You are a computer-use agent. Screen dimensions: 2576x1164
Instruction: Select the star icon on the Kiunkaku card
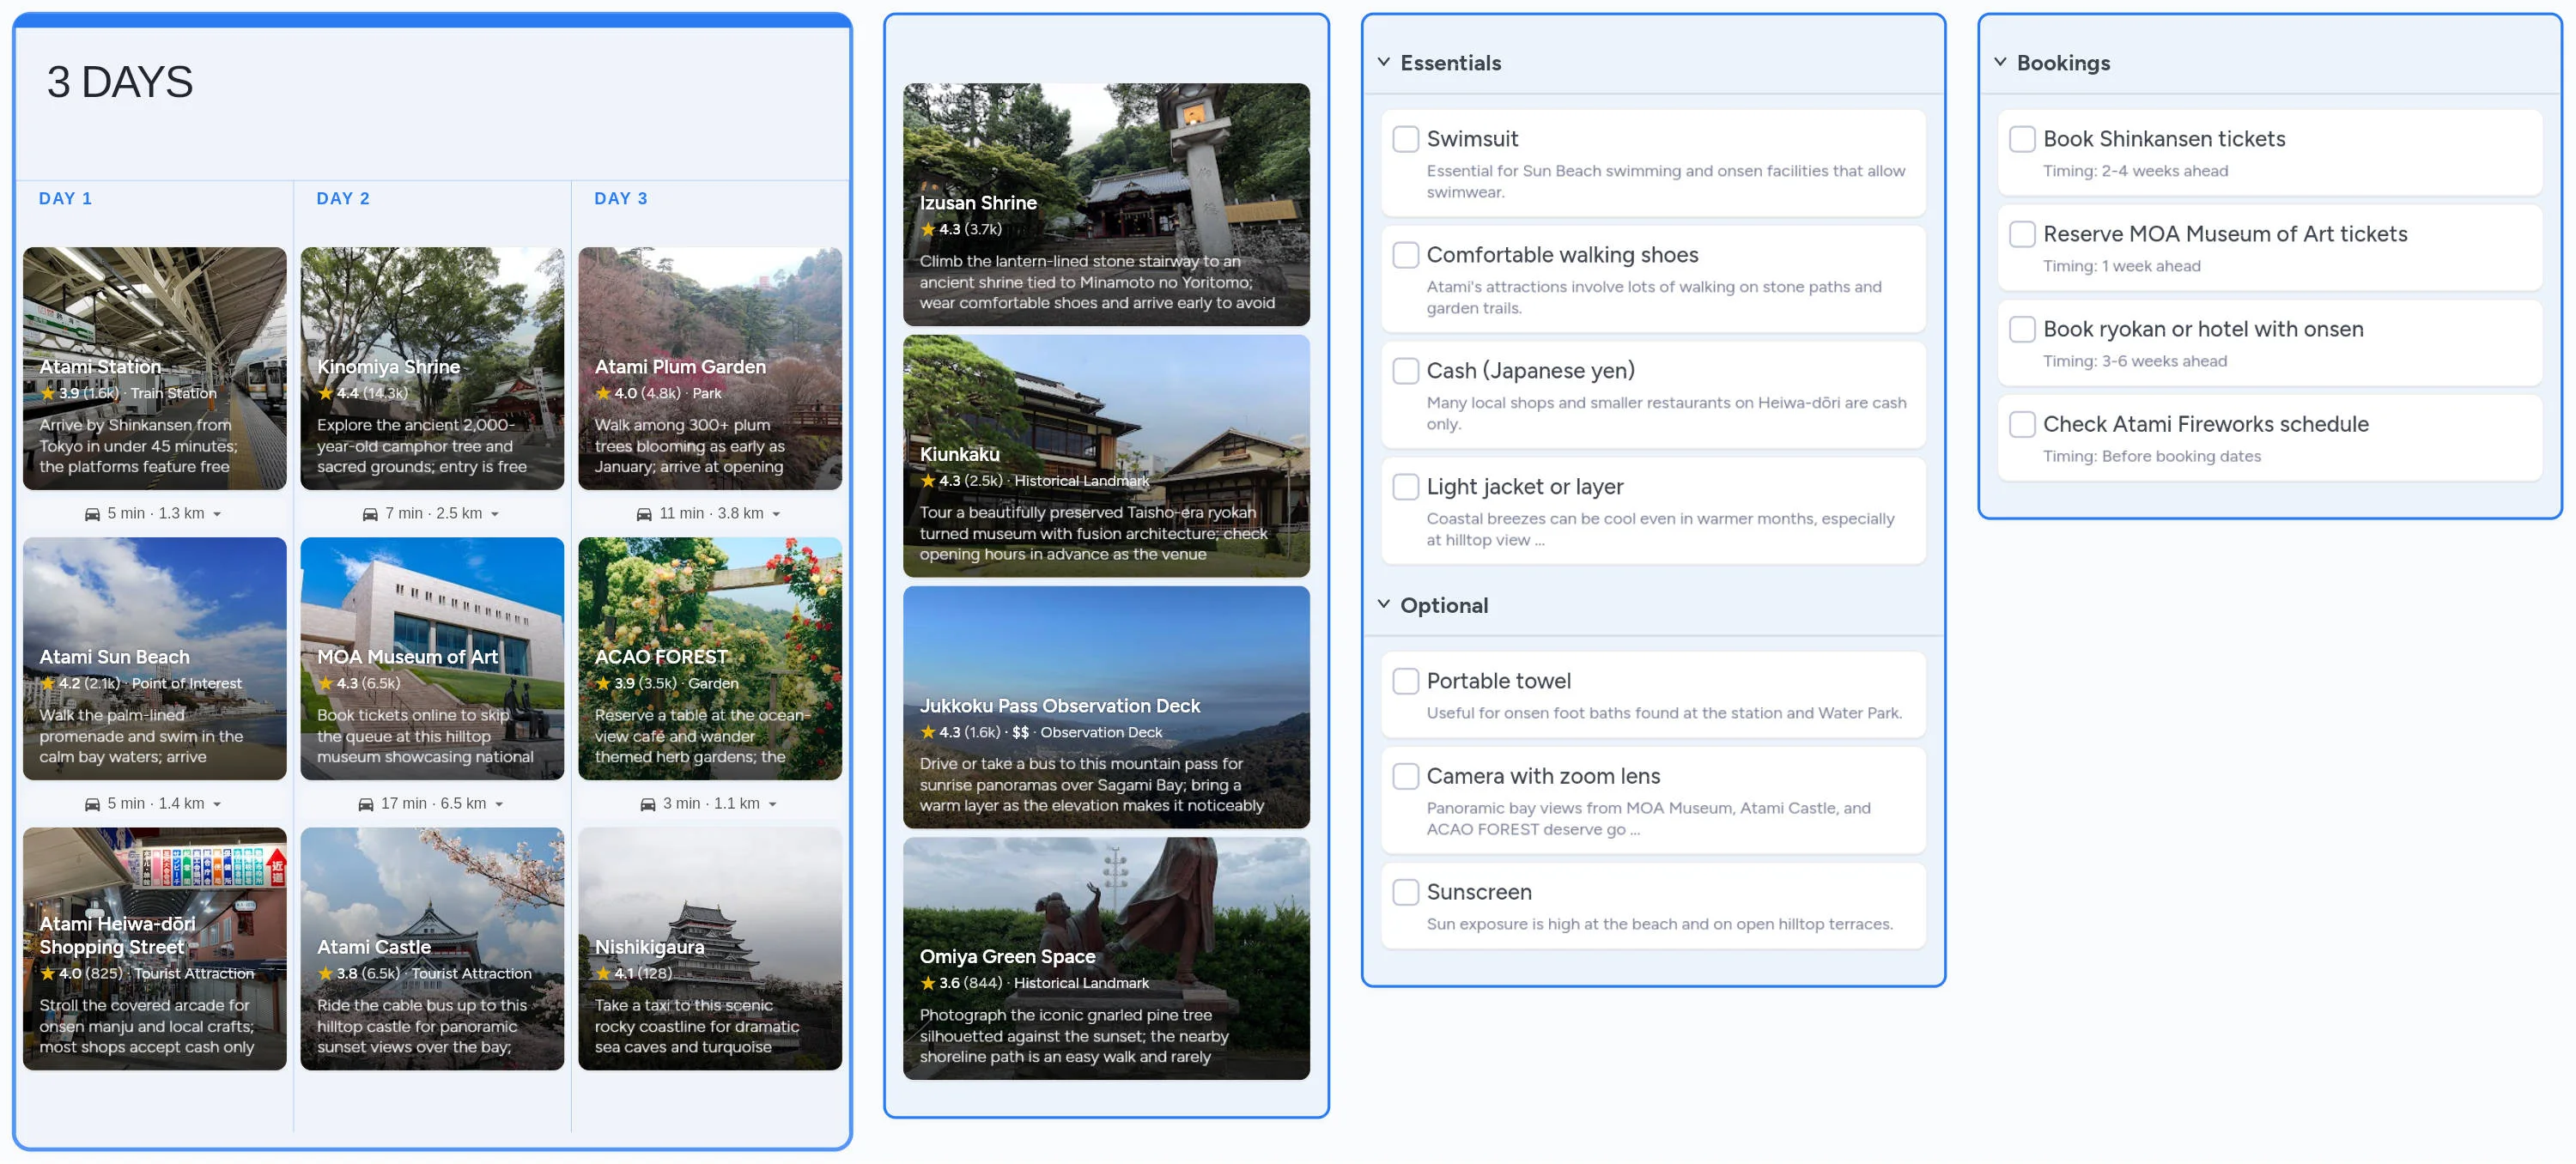click(928, 481)
